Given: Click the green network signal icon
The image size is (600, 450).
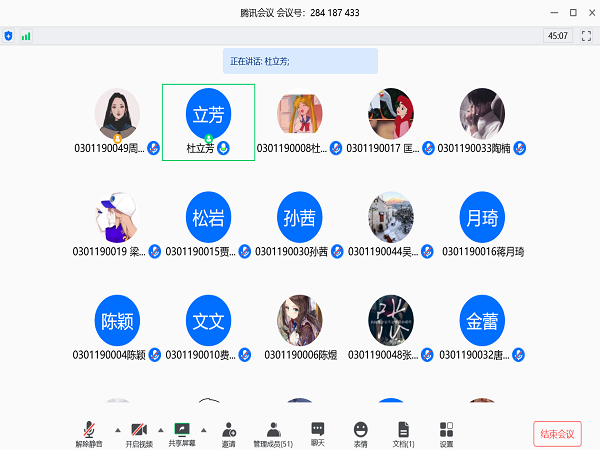Looking at the screenshot, I should coord(26,36).
